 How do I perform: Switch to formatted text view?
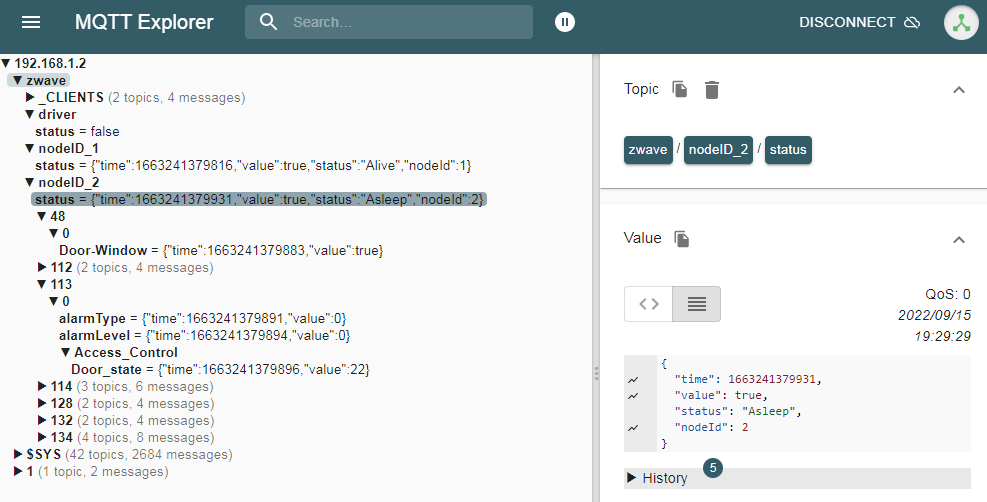click(697, 304)
